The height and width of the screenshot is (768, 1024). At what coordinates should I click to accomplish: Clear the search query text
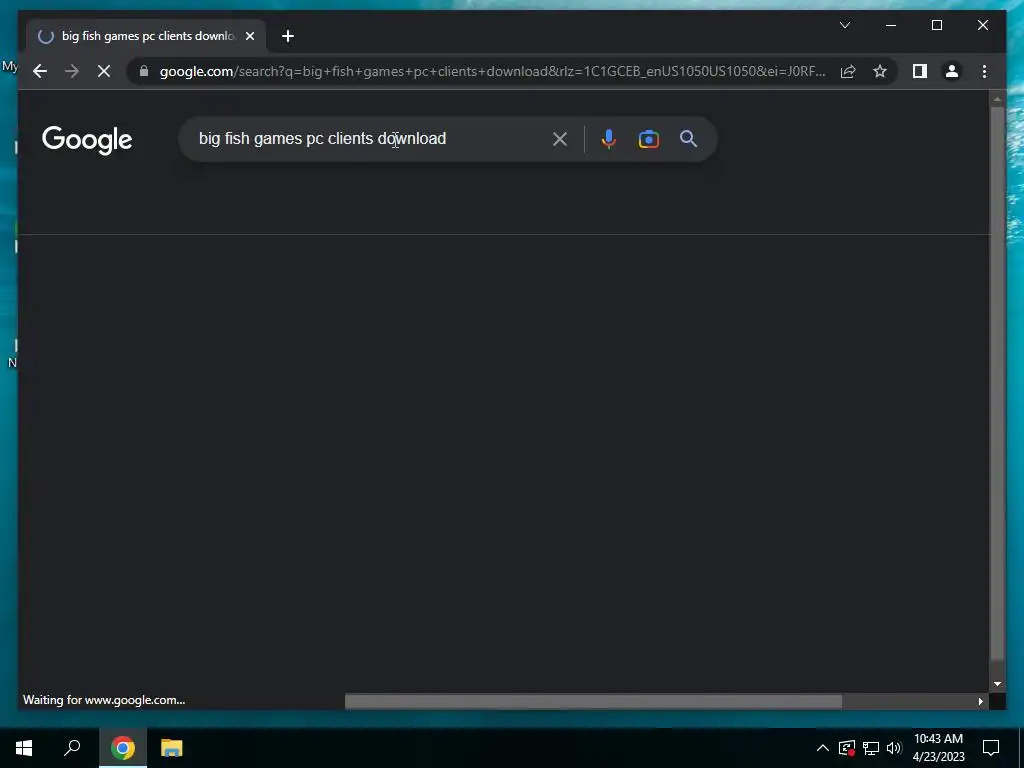[560, 139]
